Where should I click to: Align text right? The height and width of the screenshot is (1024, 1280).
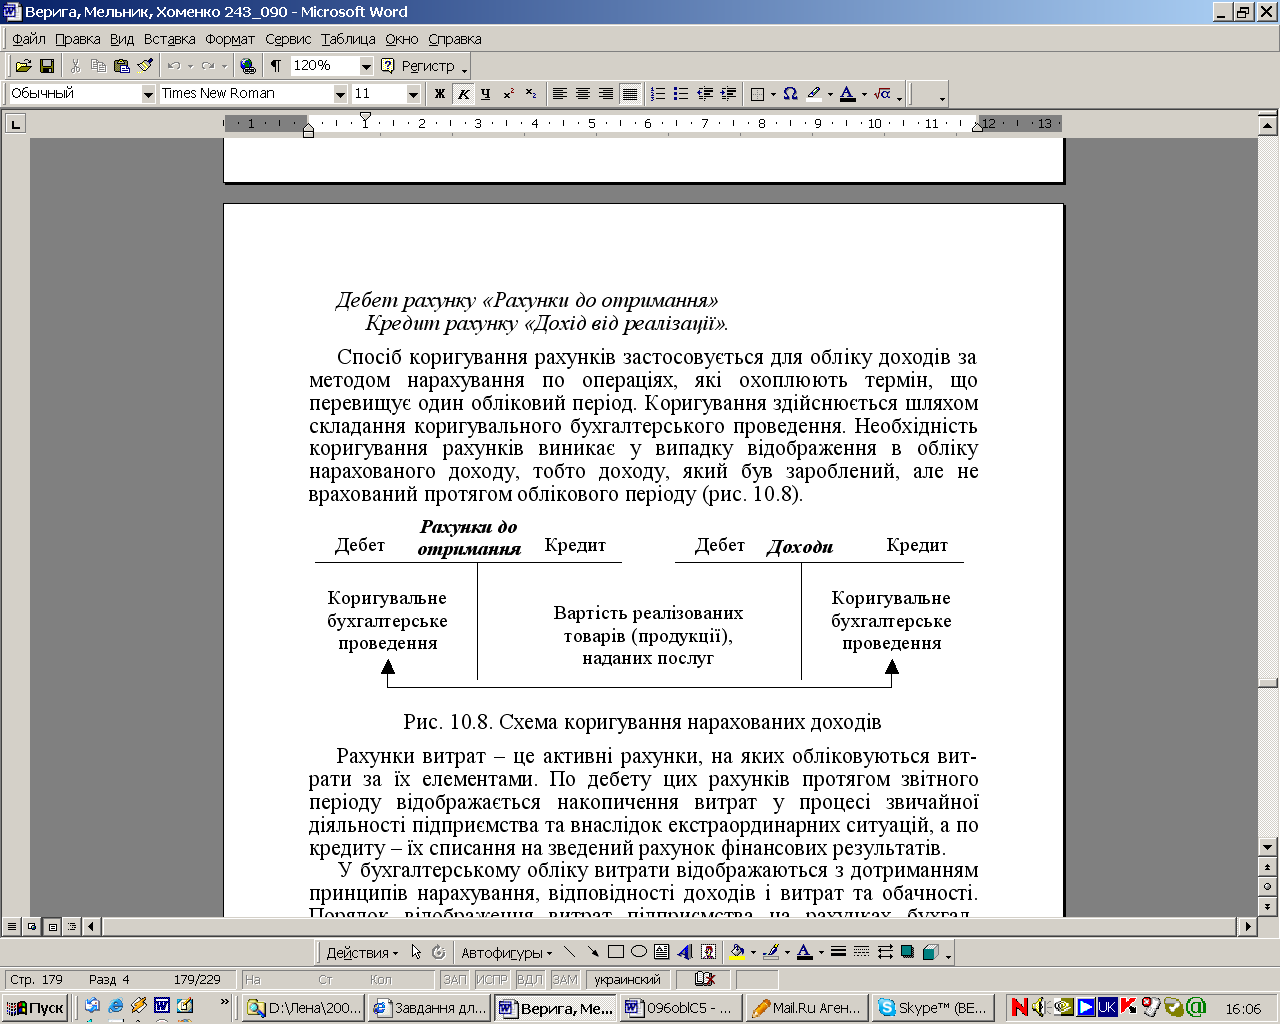606,94
